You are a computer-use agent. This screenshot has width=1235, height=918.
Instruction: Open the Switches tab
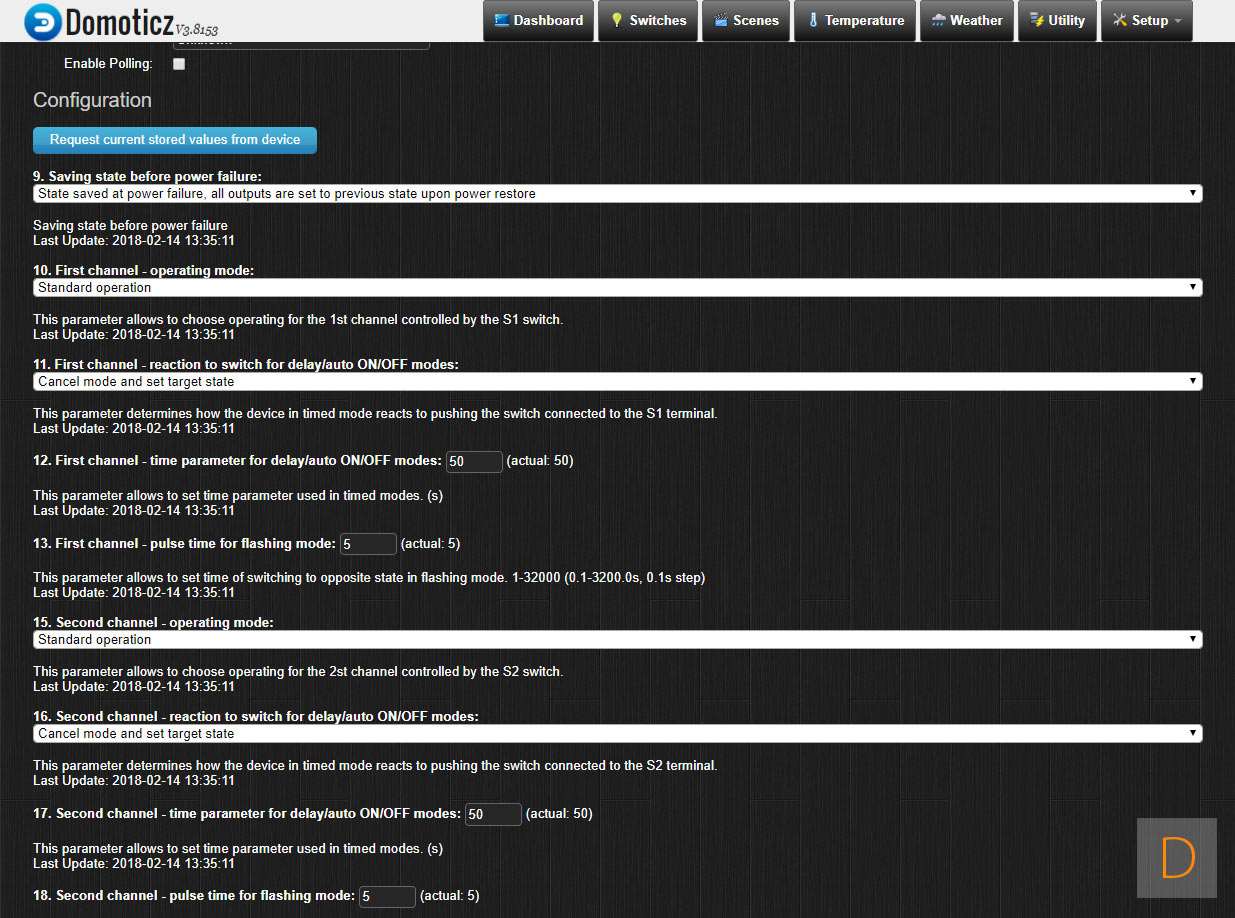[648, 21]
